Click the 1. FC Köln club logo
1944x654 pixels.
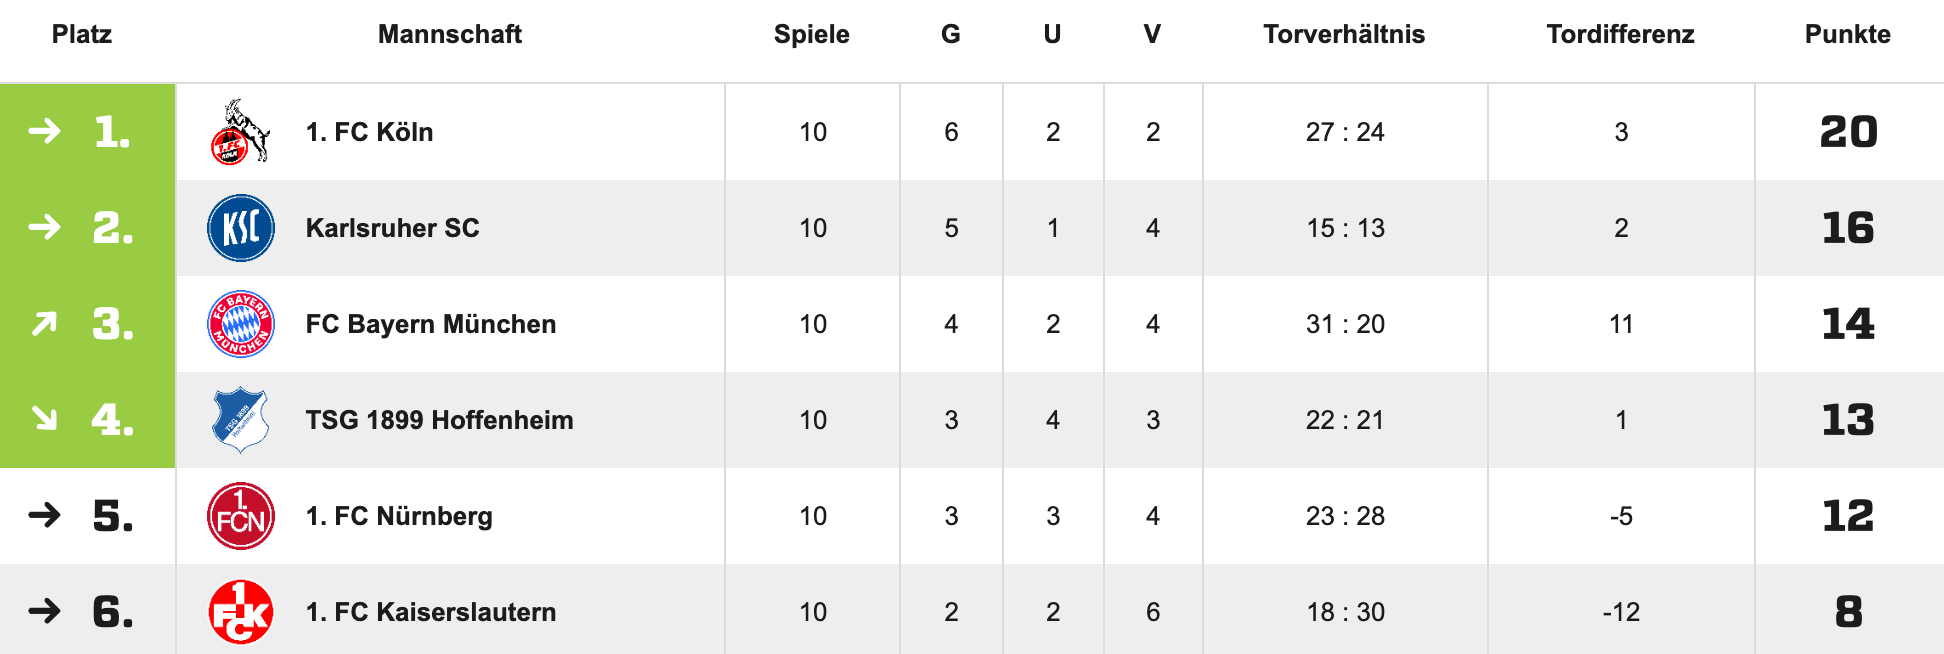240,132
